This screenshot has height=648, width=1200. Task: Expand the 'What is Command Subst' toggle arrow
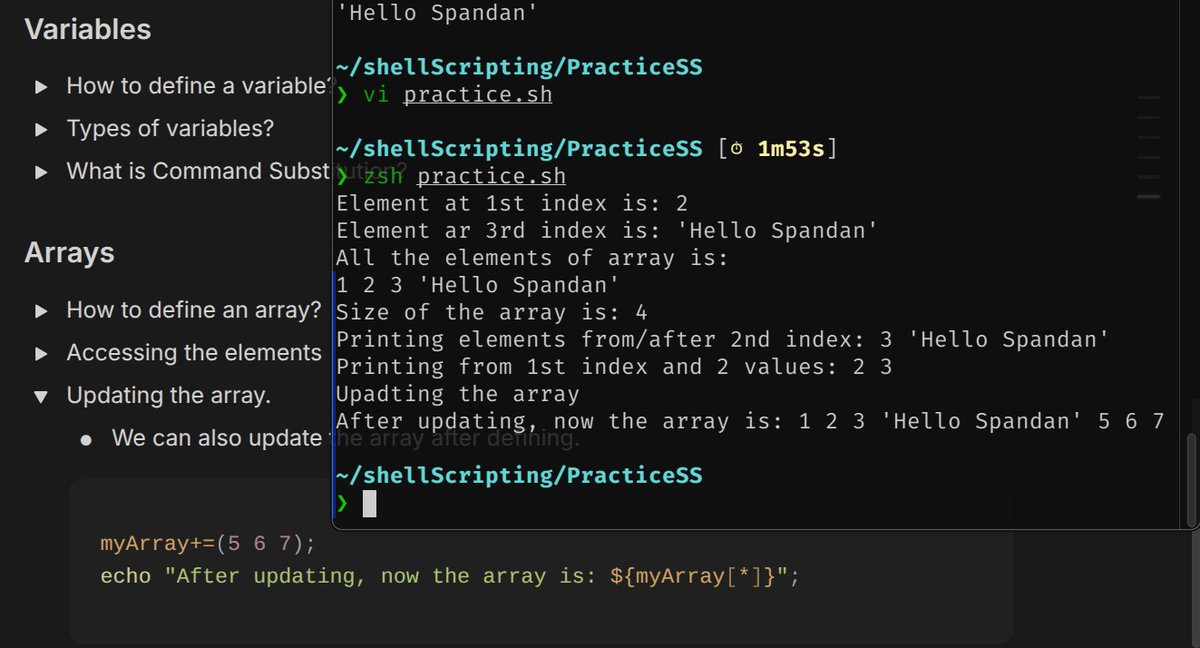pos(41,172)
